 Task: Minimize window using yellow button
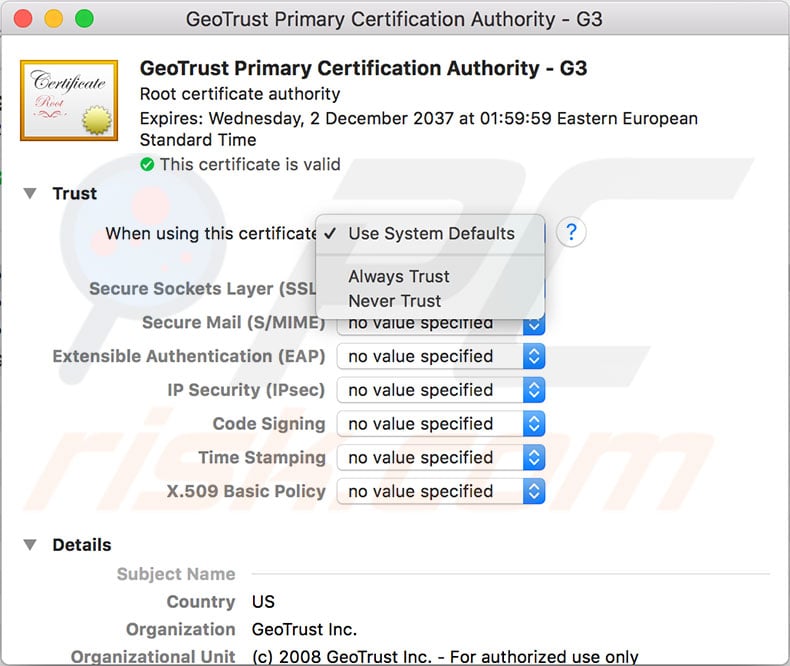pyautogui.click(x=54, y=19)
